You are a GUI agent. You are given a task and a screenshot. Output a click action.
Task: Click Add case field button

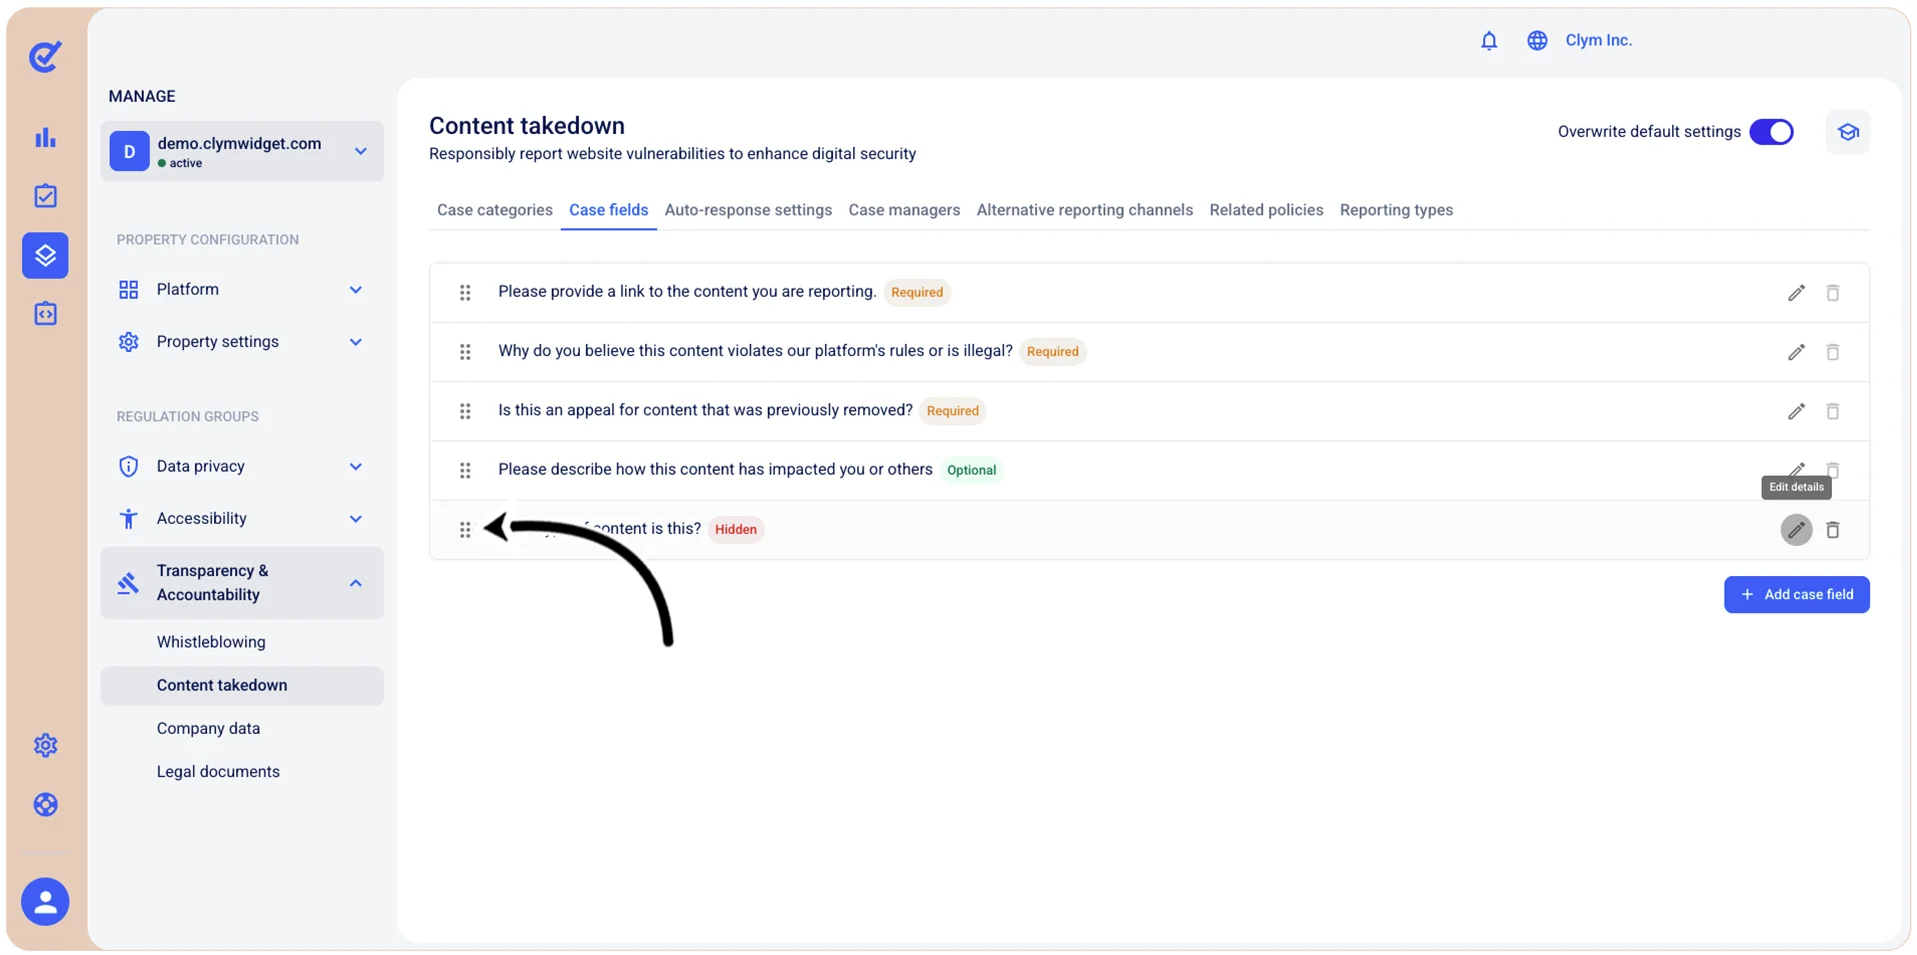(x=1796, y=595)
